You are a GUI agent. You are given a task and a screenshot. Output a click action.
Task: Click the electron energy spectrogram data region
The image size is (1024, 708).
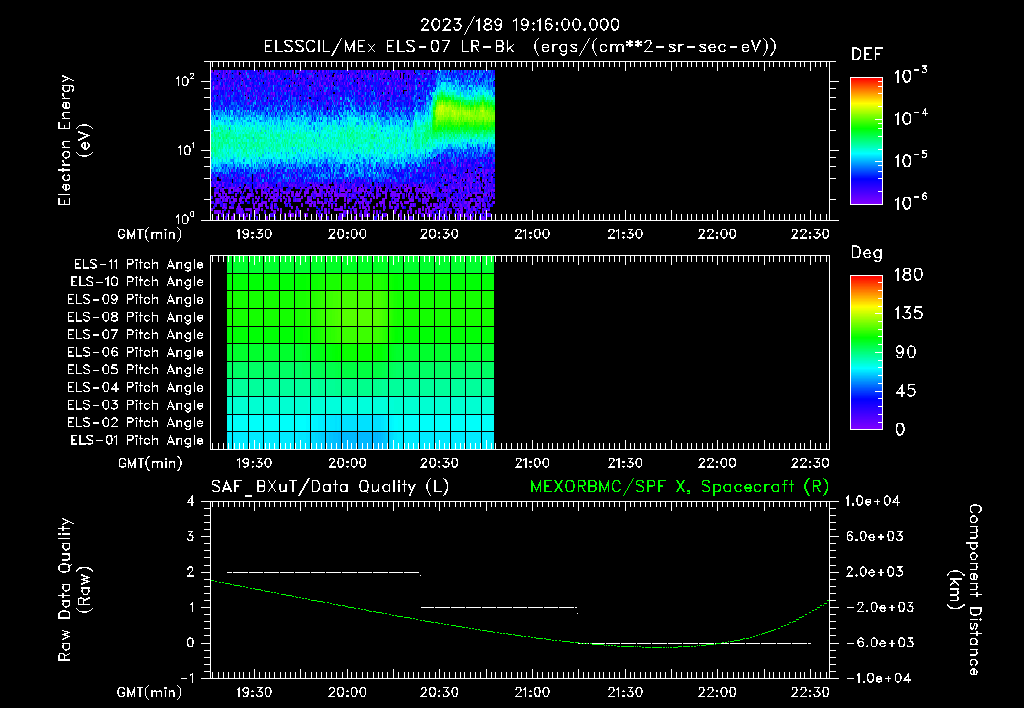(x=353, y=144)
